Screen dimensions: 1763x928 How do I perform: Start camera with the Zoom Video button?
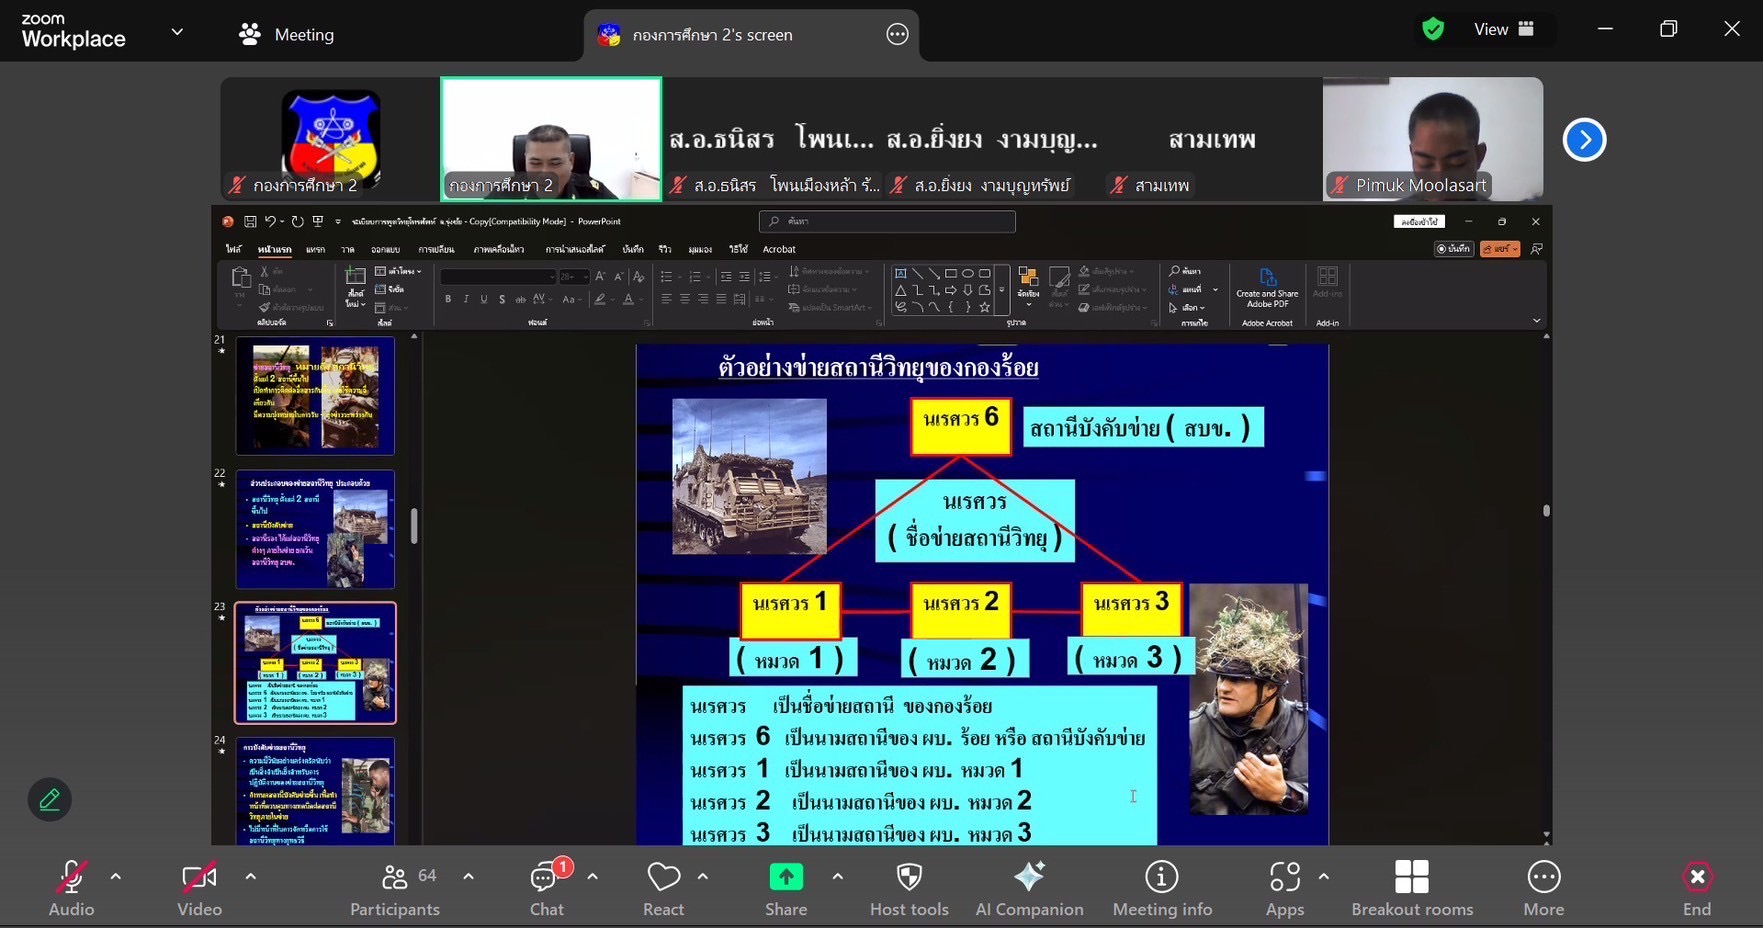coord(199,887)
